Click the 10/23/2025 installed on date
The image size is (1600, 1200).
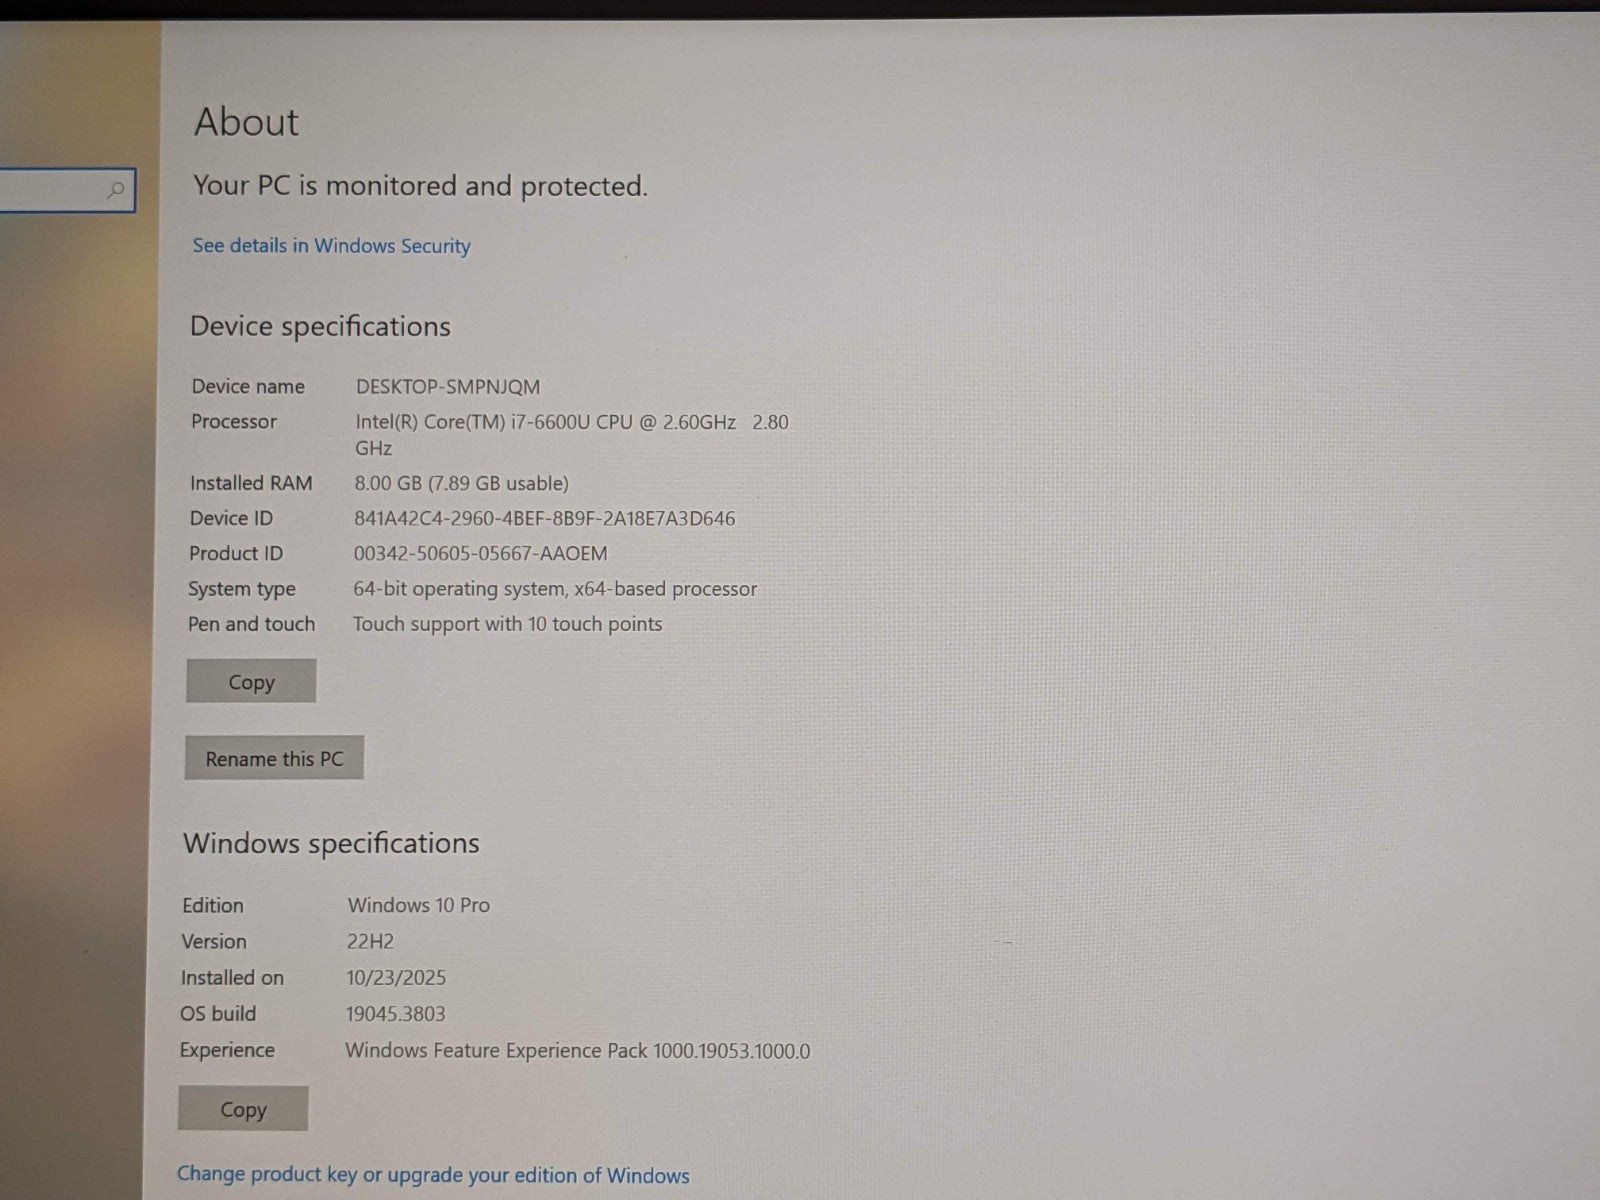click(396, 978)
